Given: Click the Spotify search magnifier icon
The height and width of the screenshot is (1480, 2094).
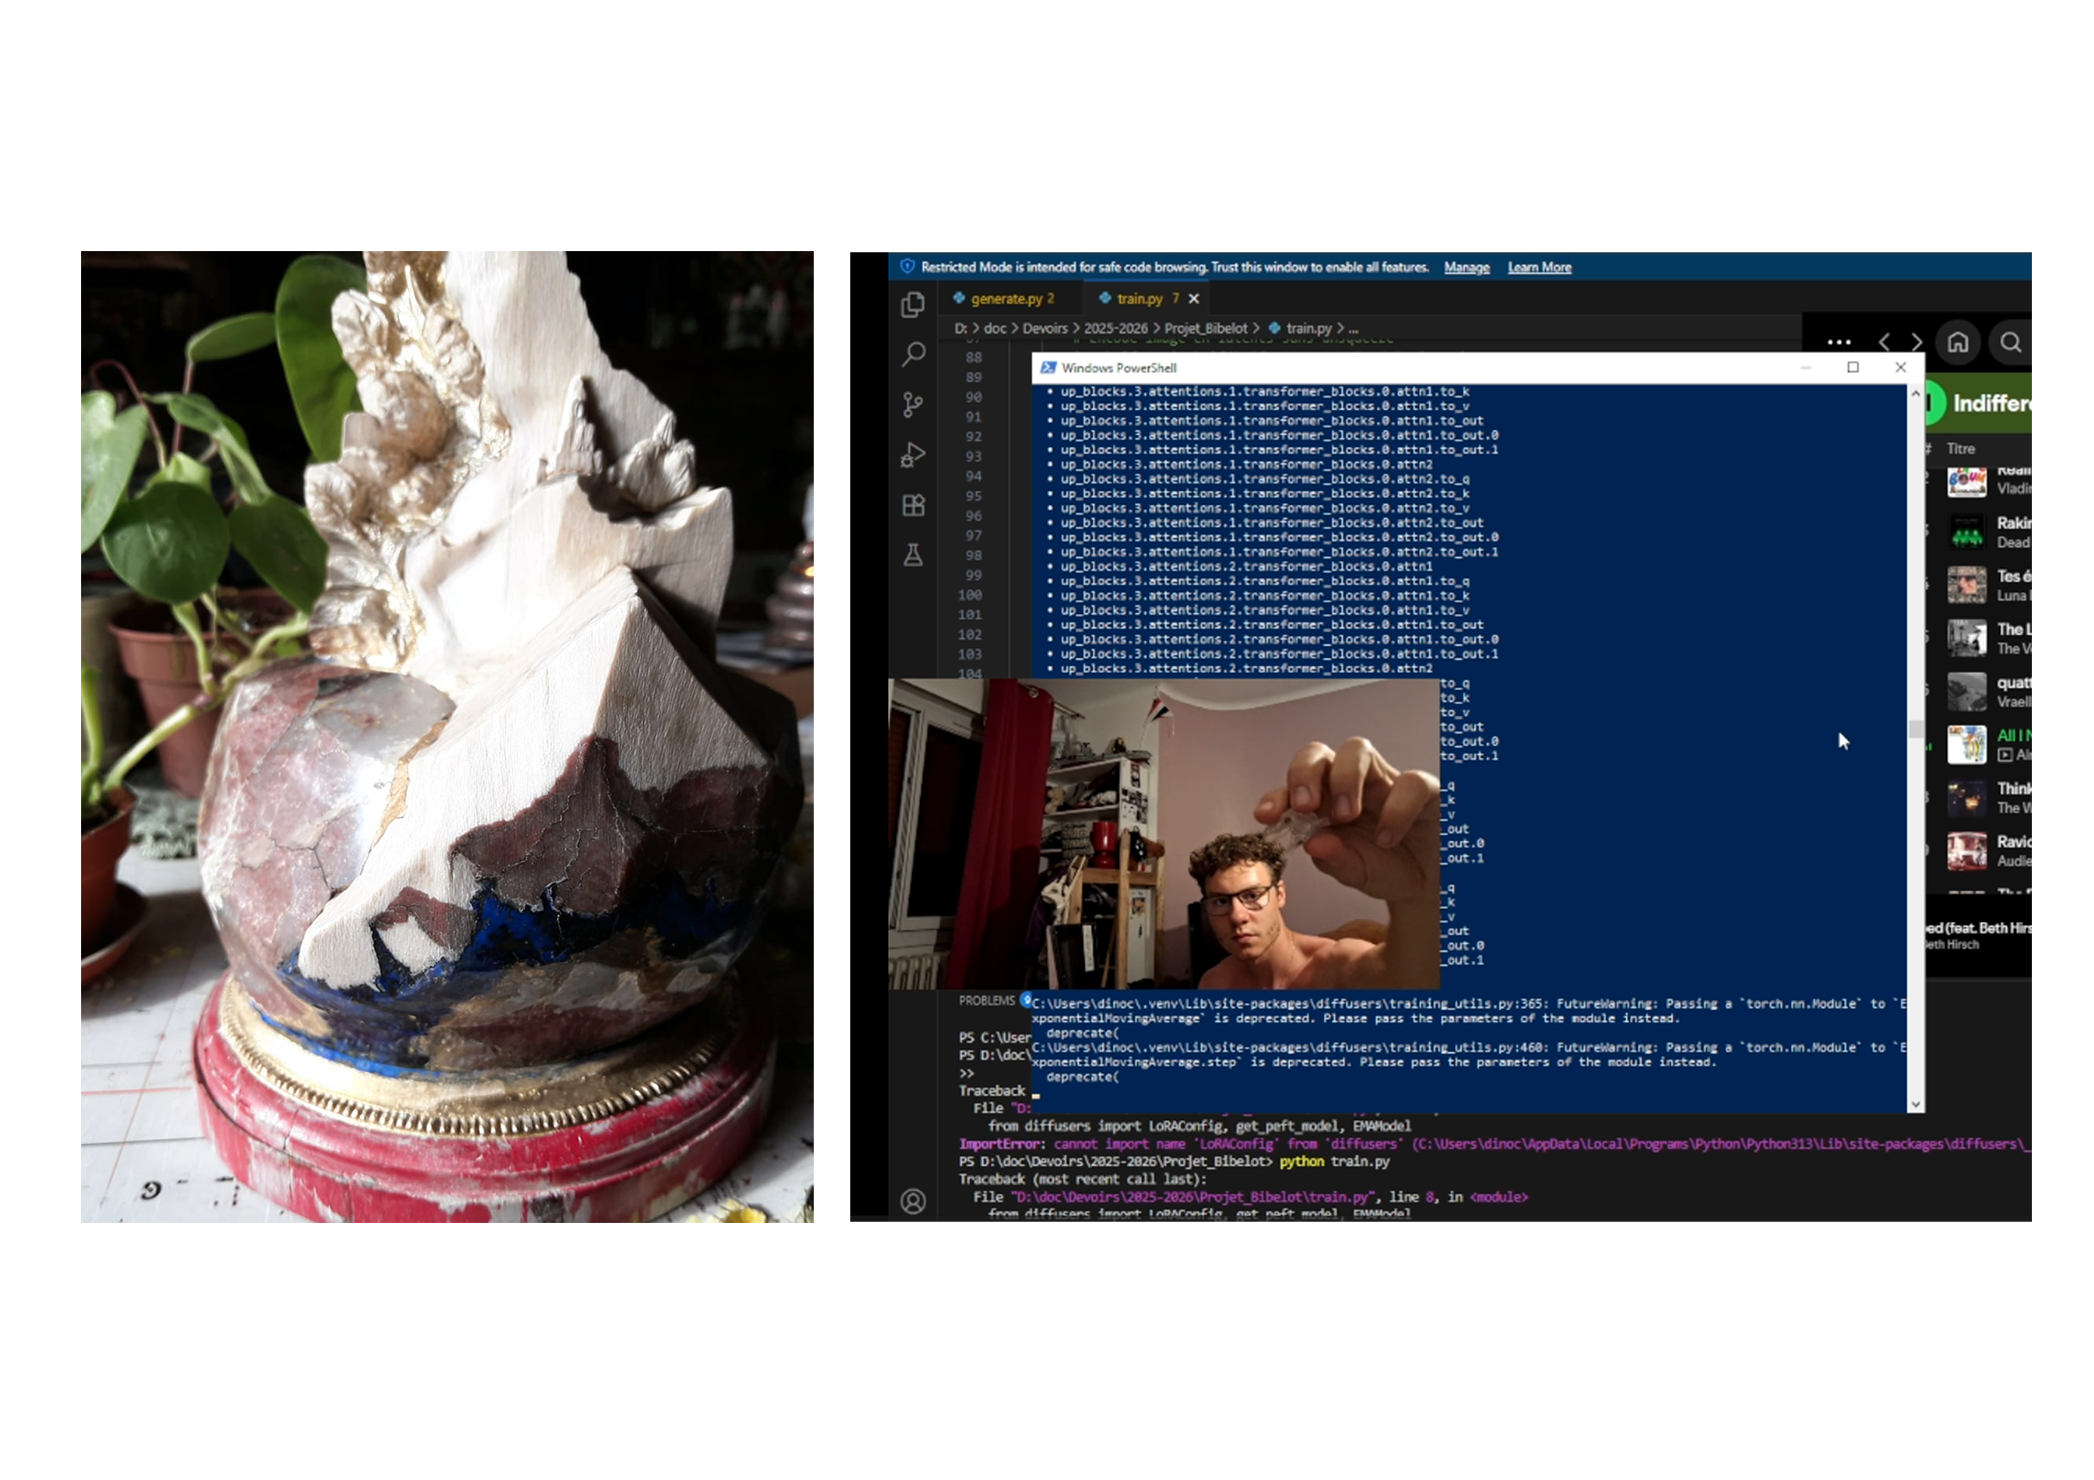Looking at the screenshot, I should pos(2010,343).
